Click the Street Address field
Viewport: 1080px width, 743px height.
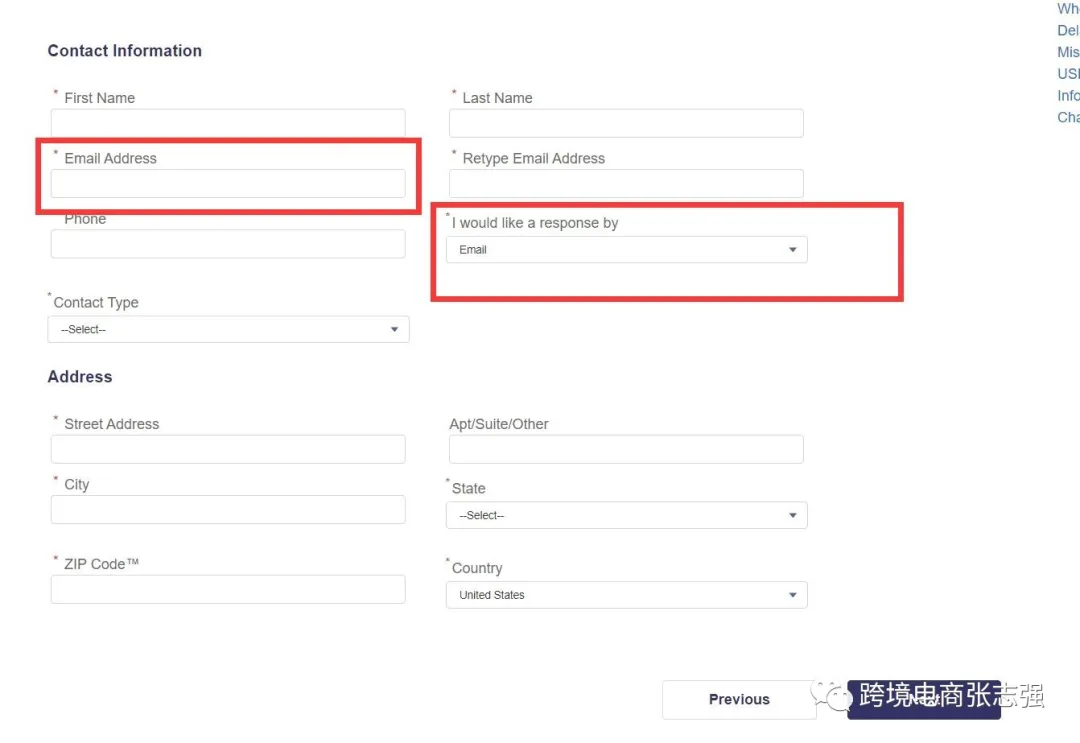pos(228,449)
